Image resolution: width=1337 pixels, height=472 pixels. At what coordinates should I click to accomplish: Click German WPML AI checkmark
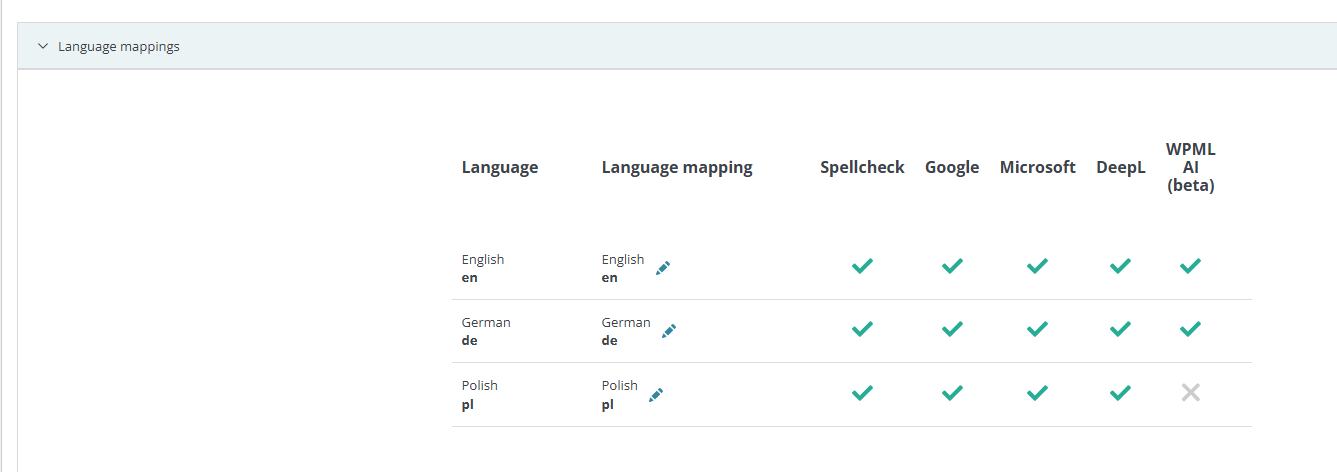[1190, 329]
